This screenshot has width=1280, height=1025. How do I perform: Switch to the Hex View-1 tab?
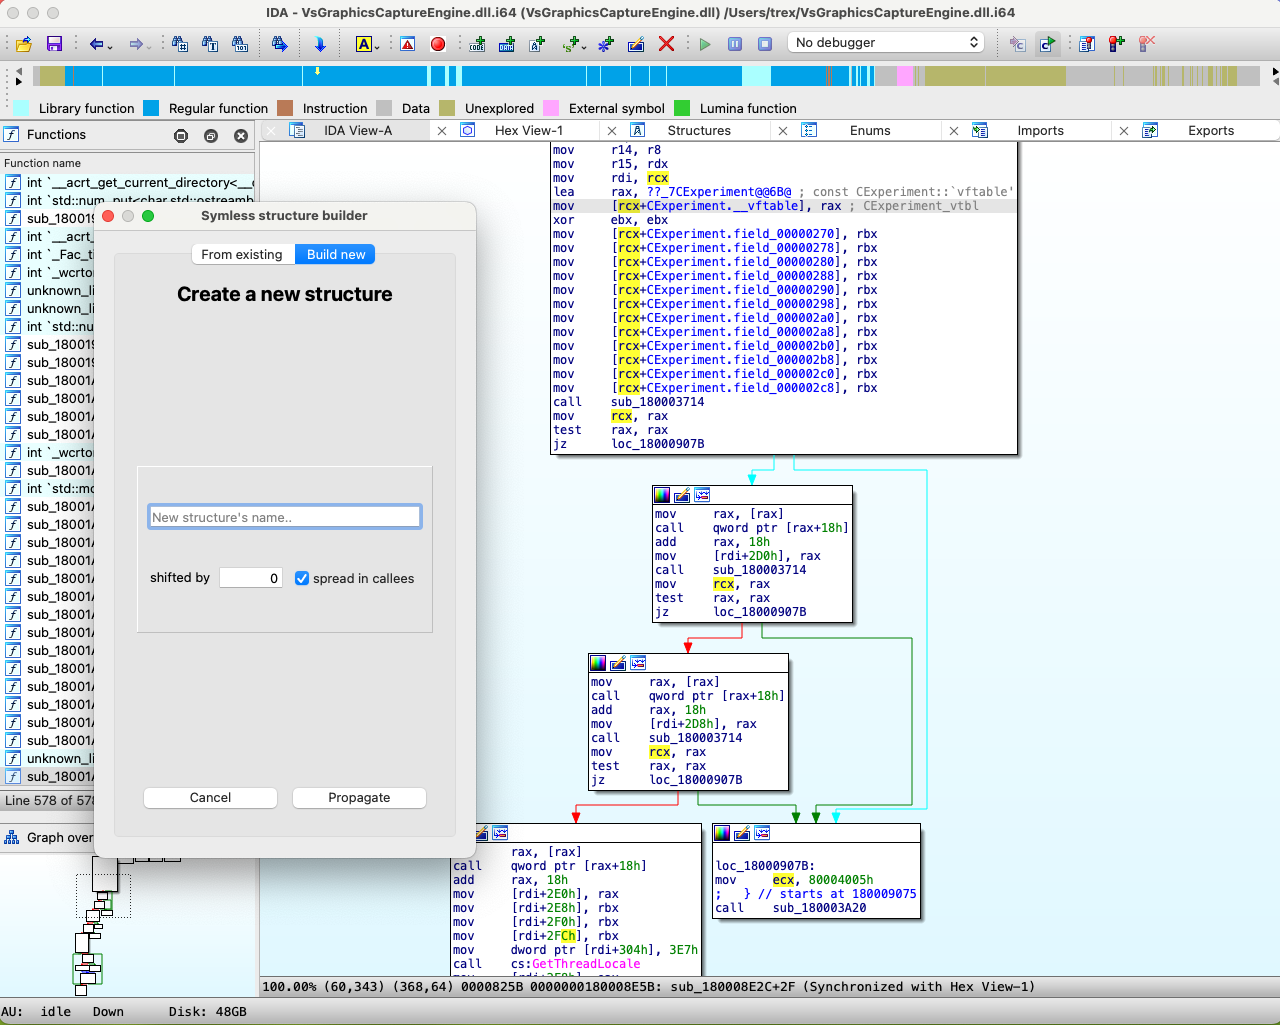pos(528,130)
